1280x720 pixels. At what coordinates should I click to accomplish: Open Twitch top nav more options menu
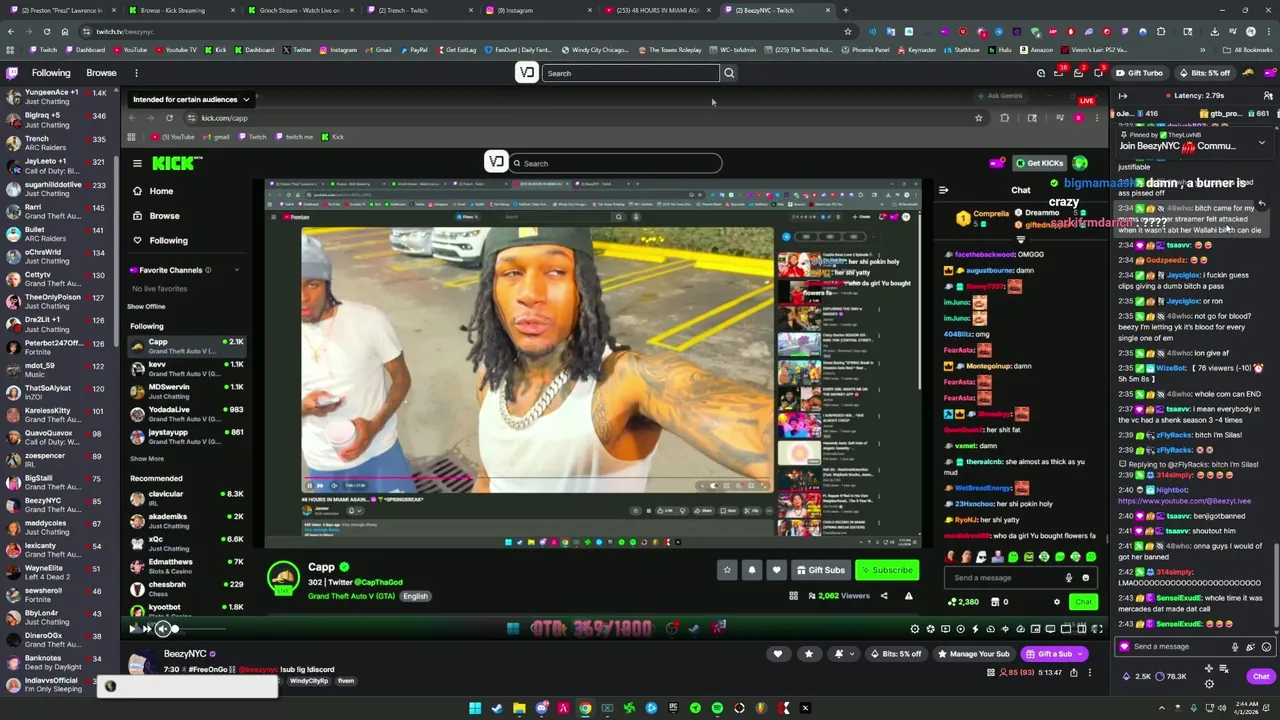pos(136,73)
